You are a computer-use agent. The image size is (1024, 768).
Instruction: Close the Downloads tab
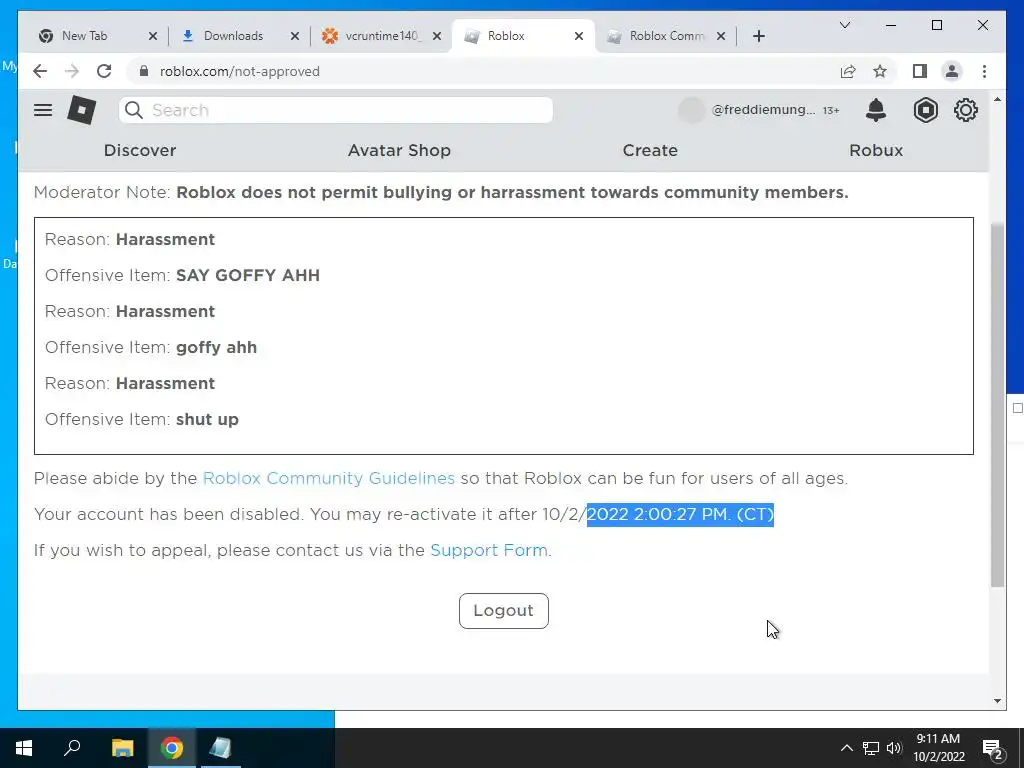[x=295, y=36]
